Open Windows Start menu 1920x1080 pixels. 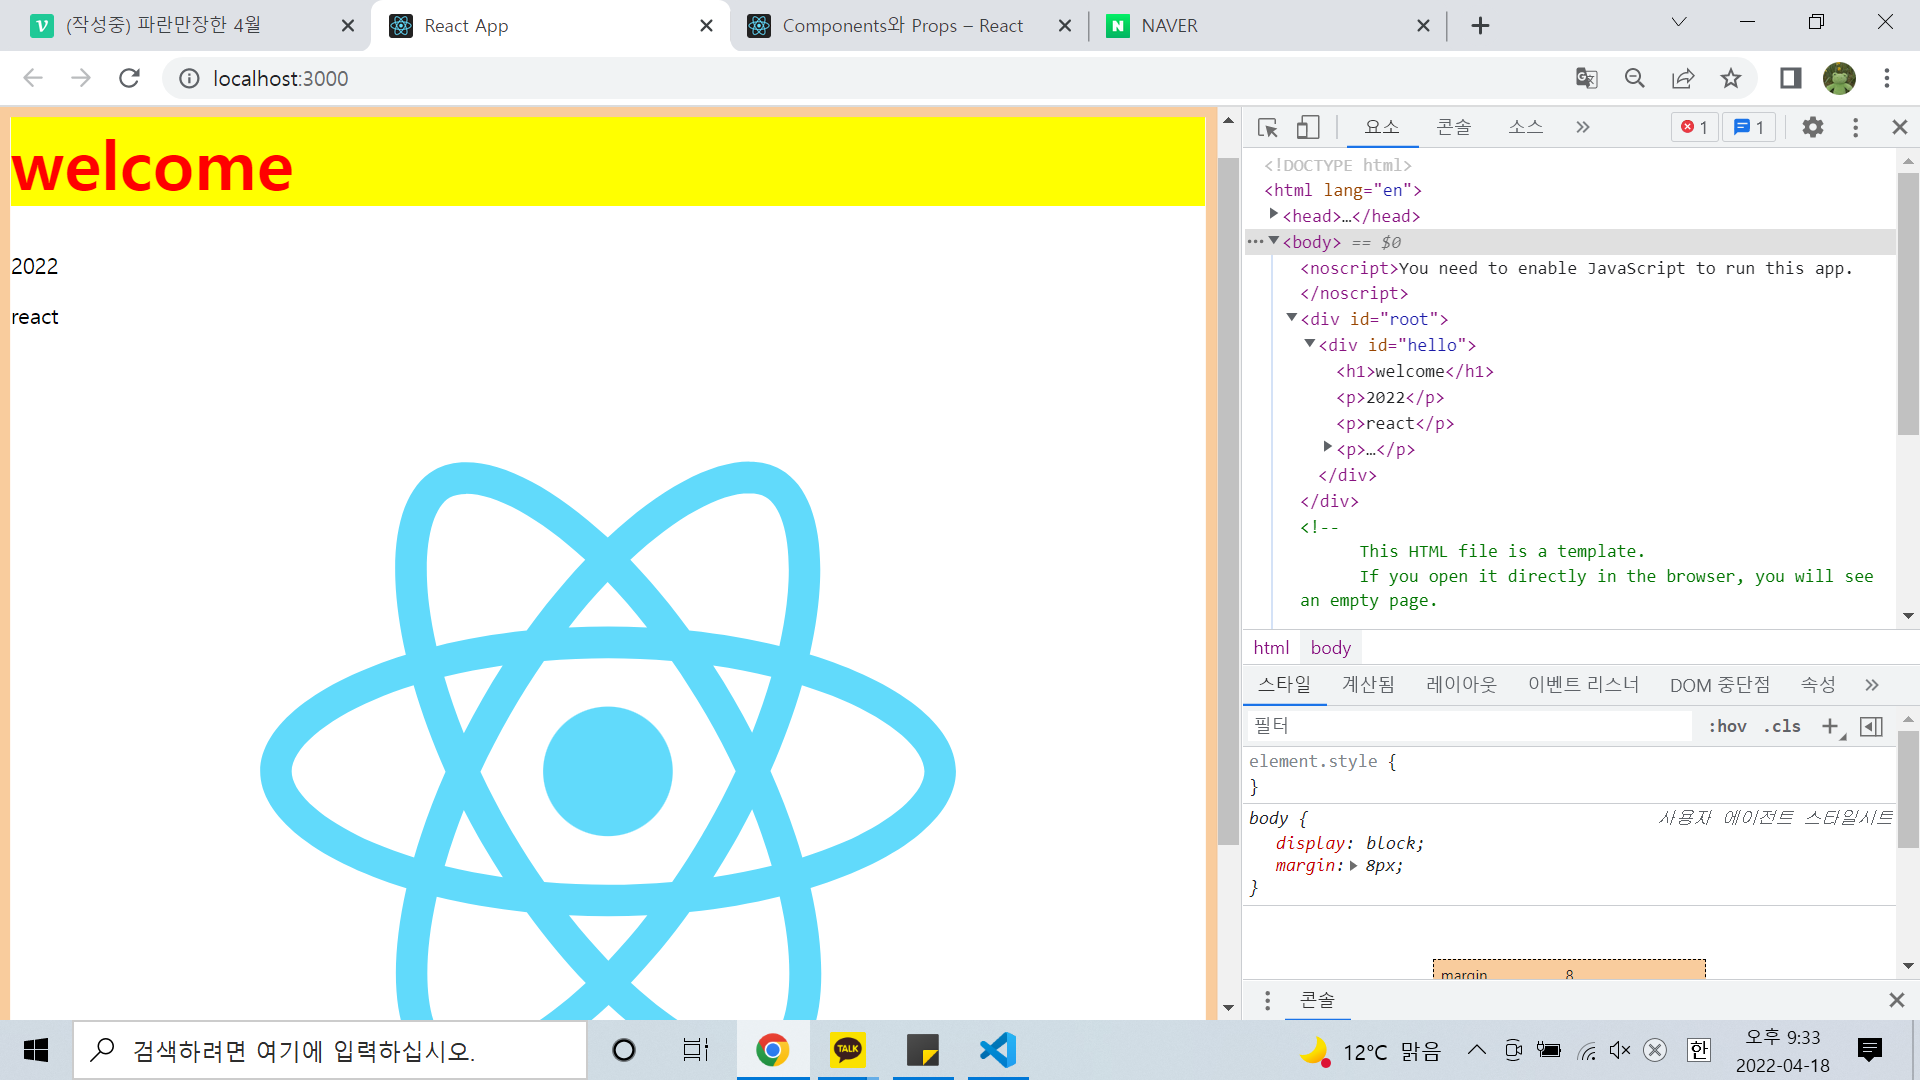(x=36, y=1050)
